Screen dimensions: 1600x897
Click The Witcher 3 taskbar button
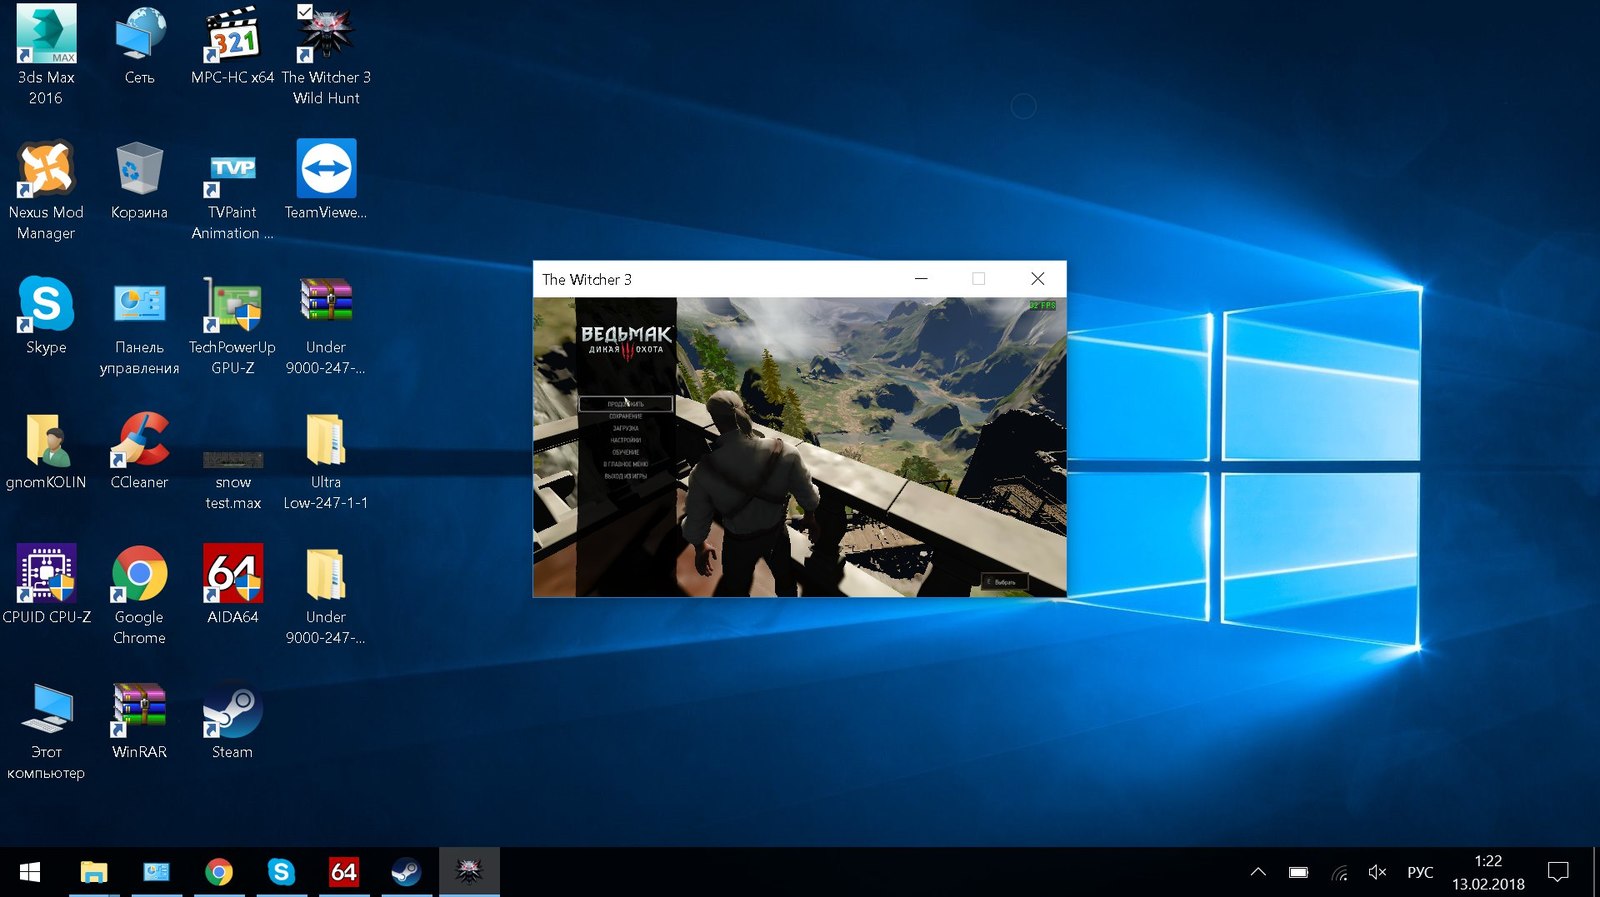(x=469, y=872)
